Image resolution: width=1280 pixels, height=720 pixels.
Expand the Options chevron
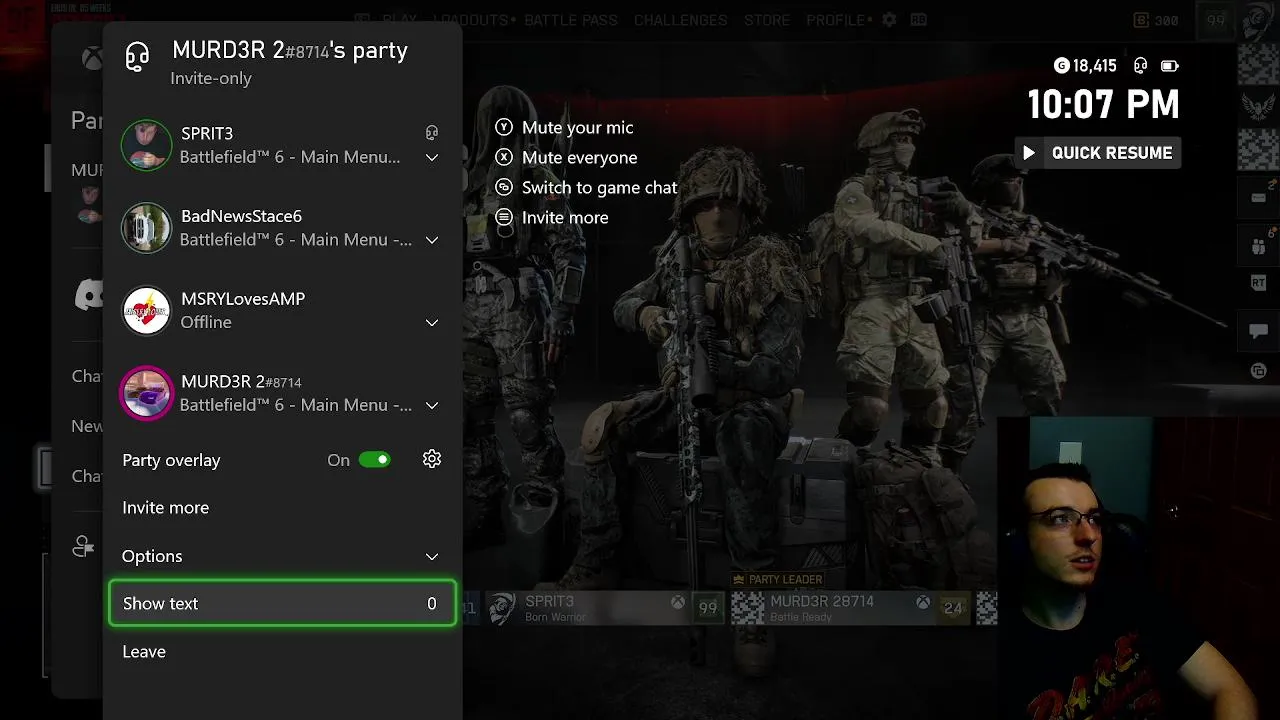pyautogui.click(x=432, y=557)
